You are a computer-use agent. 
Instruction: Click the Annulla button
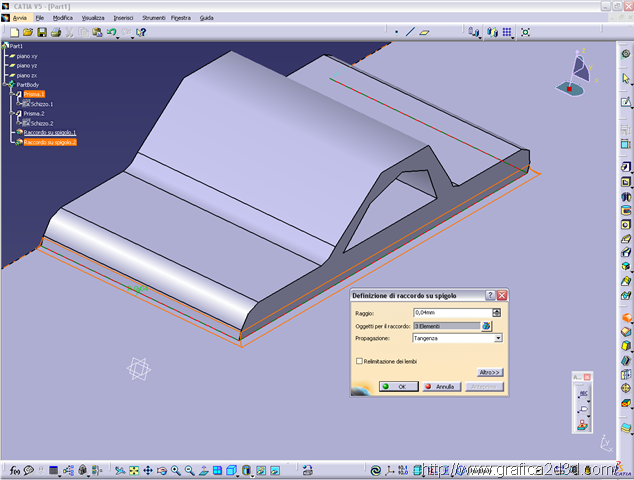pyautogui.click(x=440, y=386)
